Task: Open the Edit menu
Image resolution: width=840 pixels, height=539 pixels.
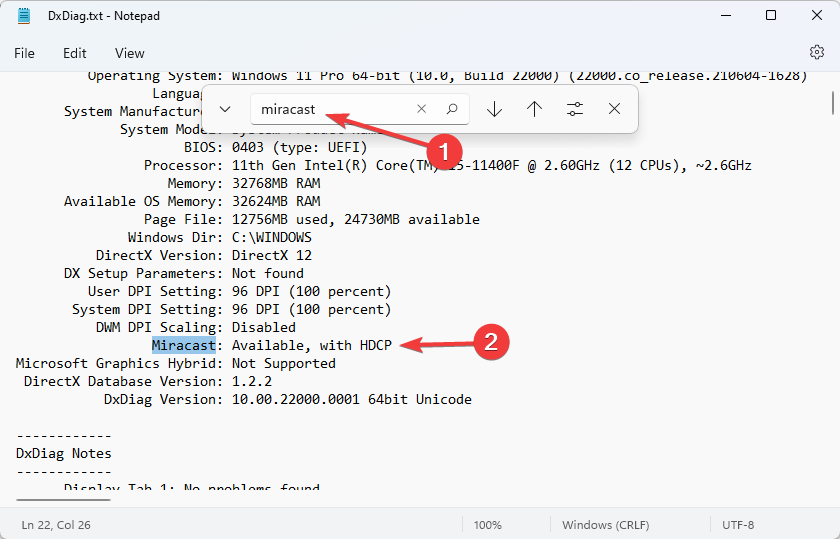Action: 74,53
